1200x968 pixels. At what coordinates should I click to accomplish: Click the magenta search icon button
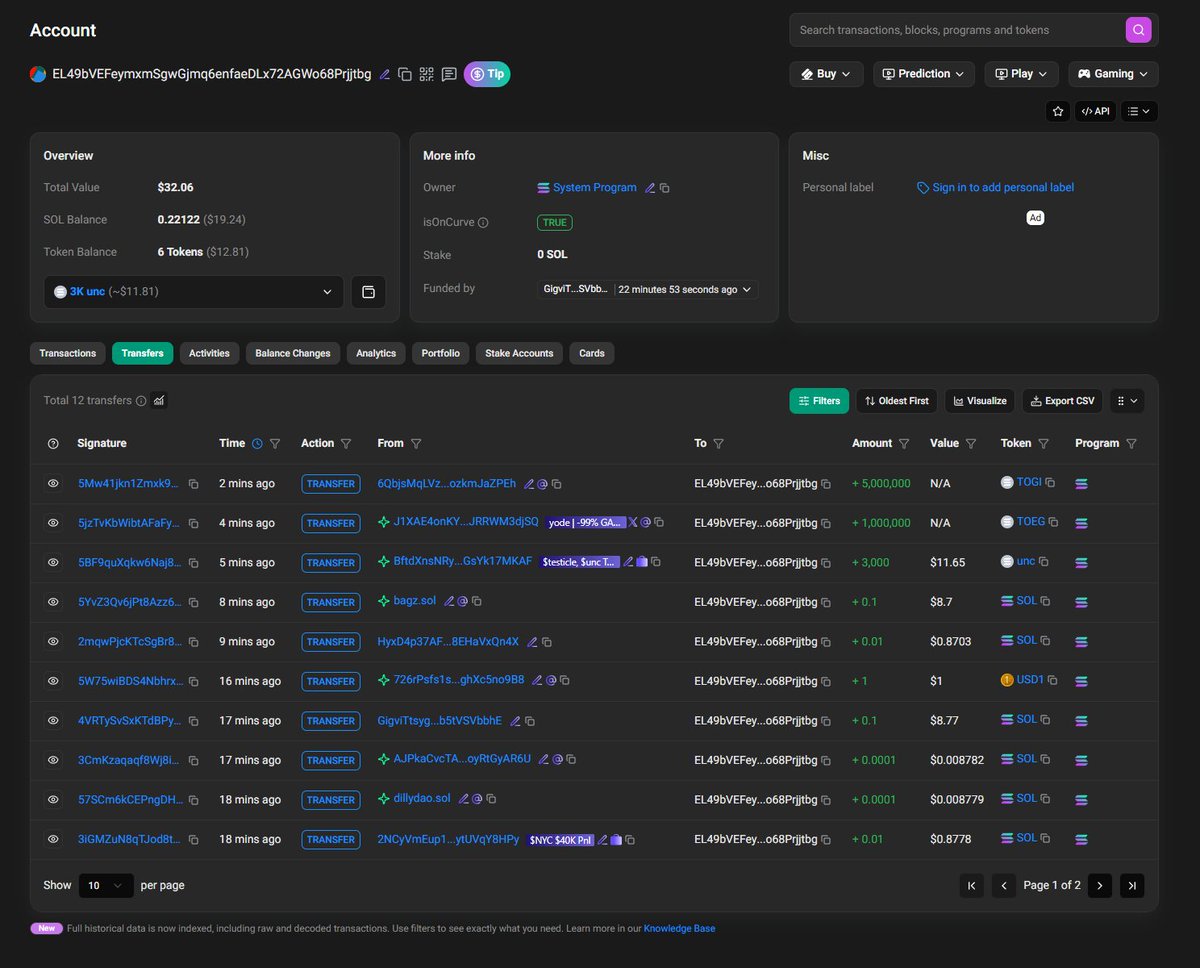pyautogui.click(x=1138, y=30)
